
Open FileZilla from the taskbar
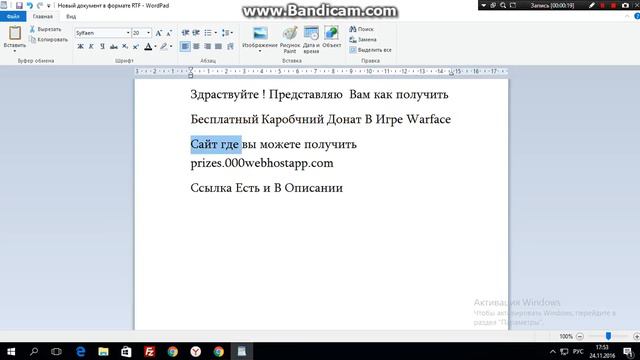pyautogui.click(x=149, y=351)
